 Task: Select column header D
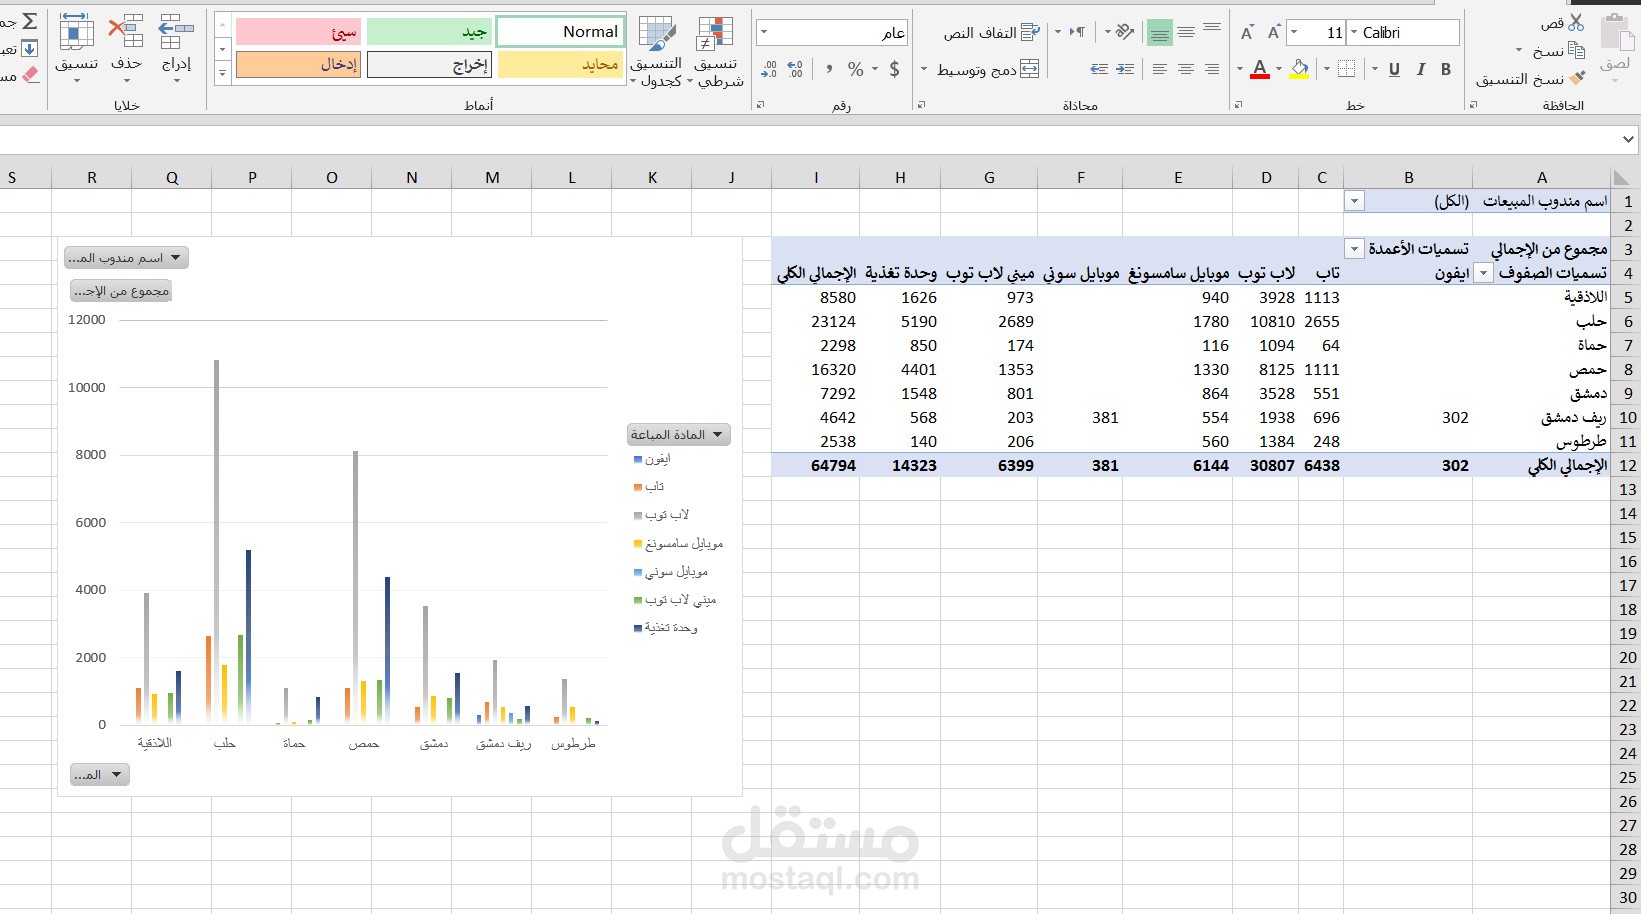pos(1266,178)
